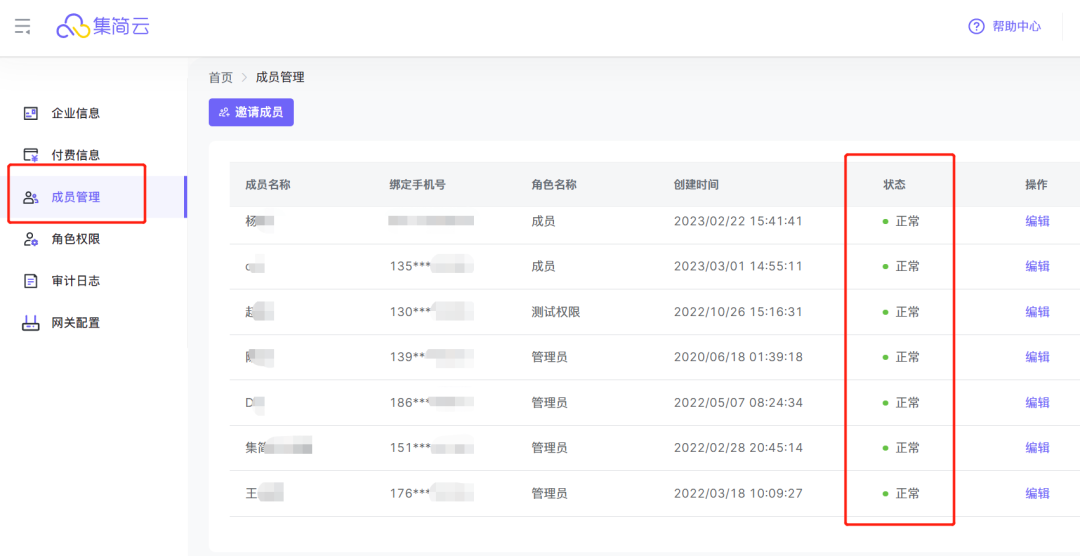The height and width of the screenshot is (556, 1080).
Task: Click the 邀请成员 button
Action: tap(251, 112)
